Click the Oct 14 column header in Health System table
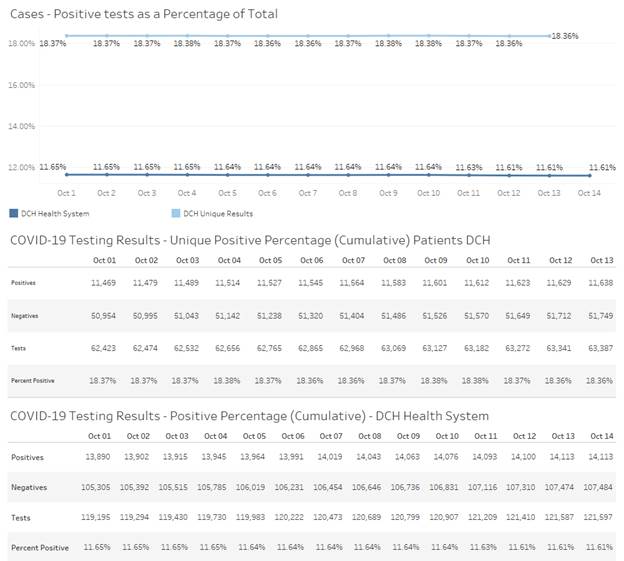 601,436
